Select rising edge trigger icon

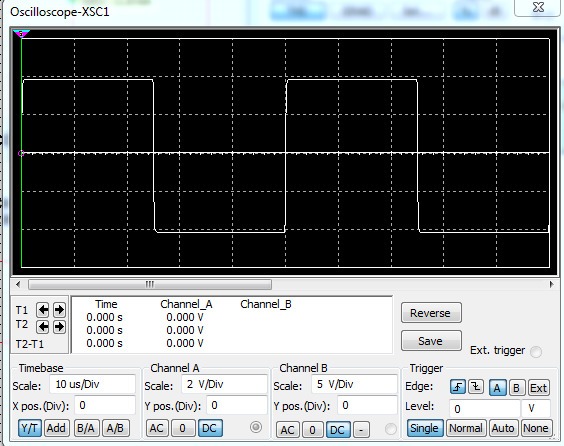pos(458,387)
